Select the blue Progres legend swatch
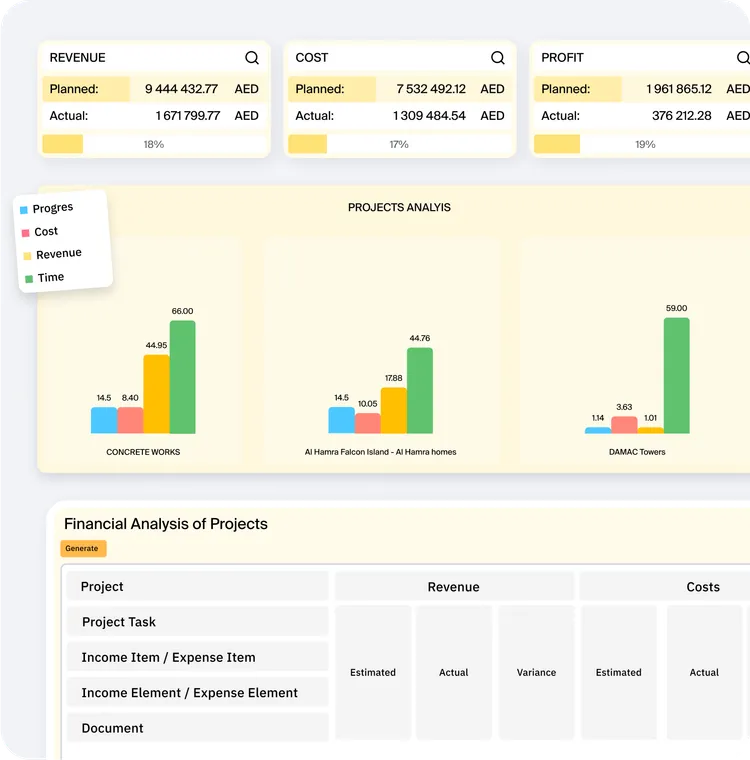 pyautogui.click(x=24, y=210)
